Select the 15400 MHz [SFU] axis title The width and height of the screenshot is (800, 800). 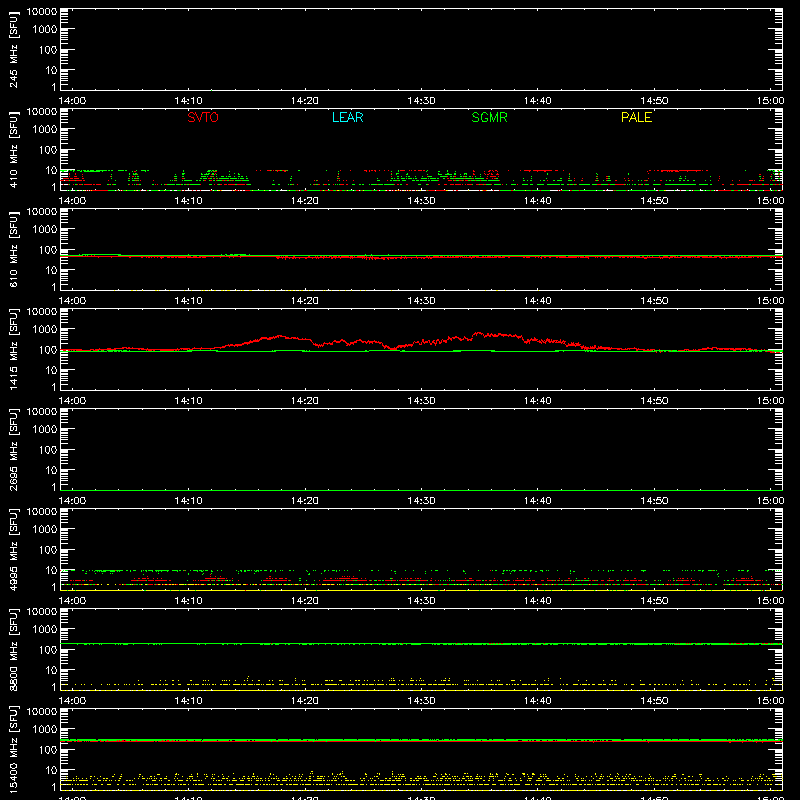pyautogui.click(x=13, y=750)
